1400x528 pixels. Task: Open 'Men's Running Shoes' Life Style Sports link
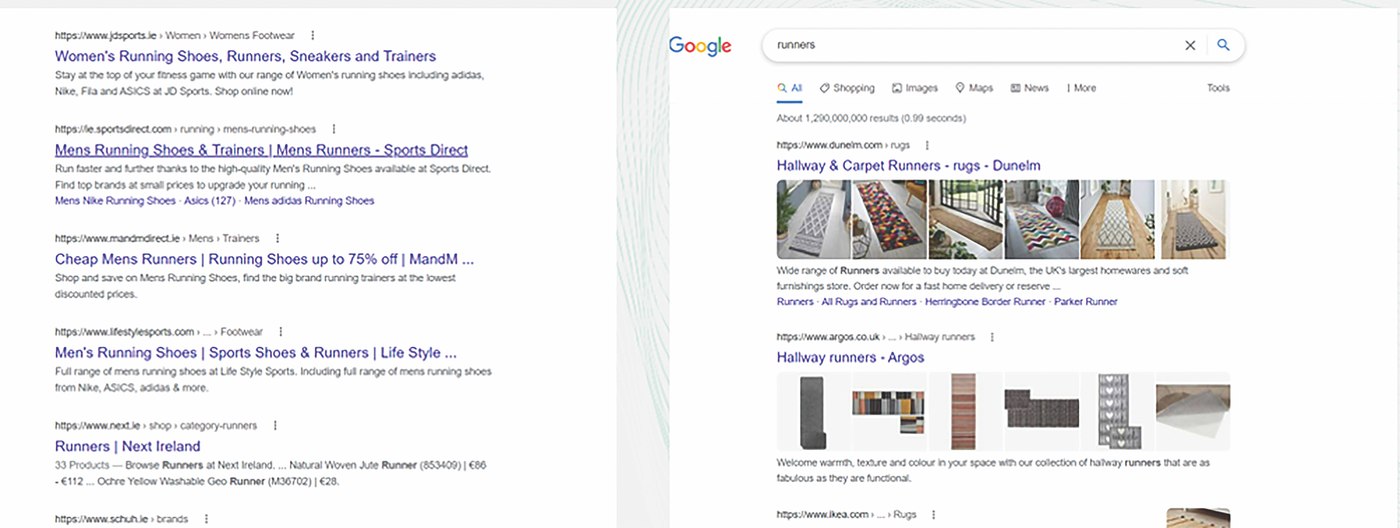coord(256,353)
